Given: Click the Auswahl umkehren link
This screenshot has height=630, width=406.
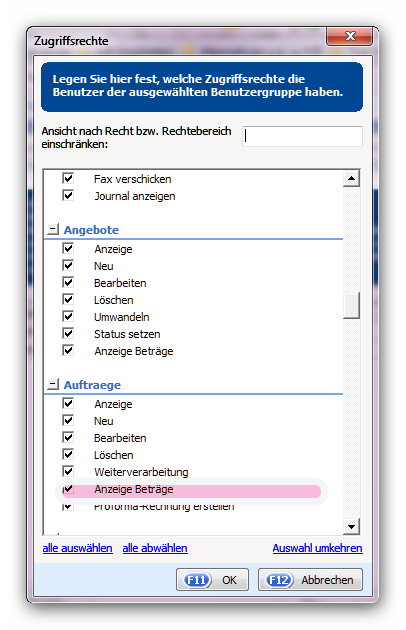Looking at the screenshot, I should pos(318,548).
